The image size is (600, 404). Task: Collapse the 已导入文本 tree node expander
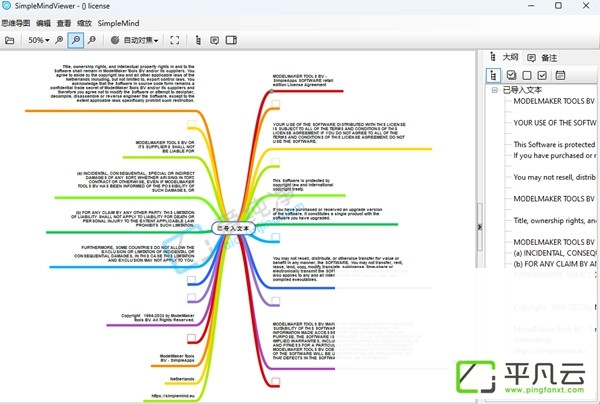[494, 90]
